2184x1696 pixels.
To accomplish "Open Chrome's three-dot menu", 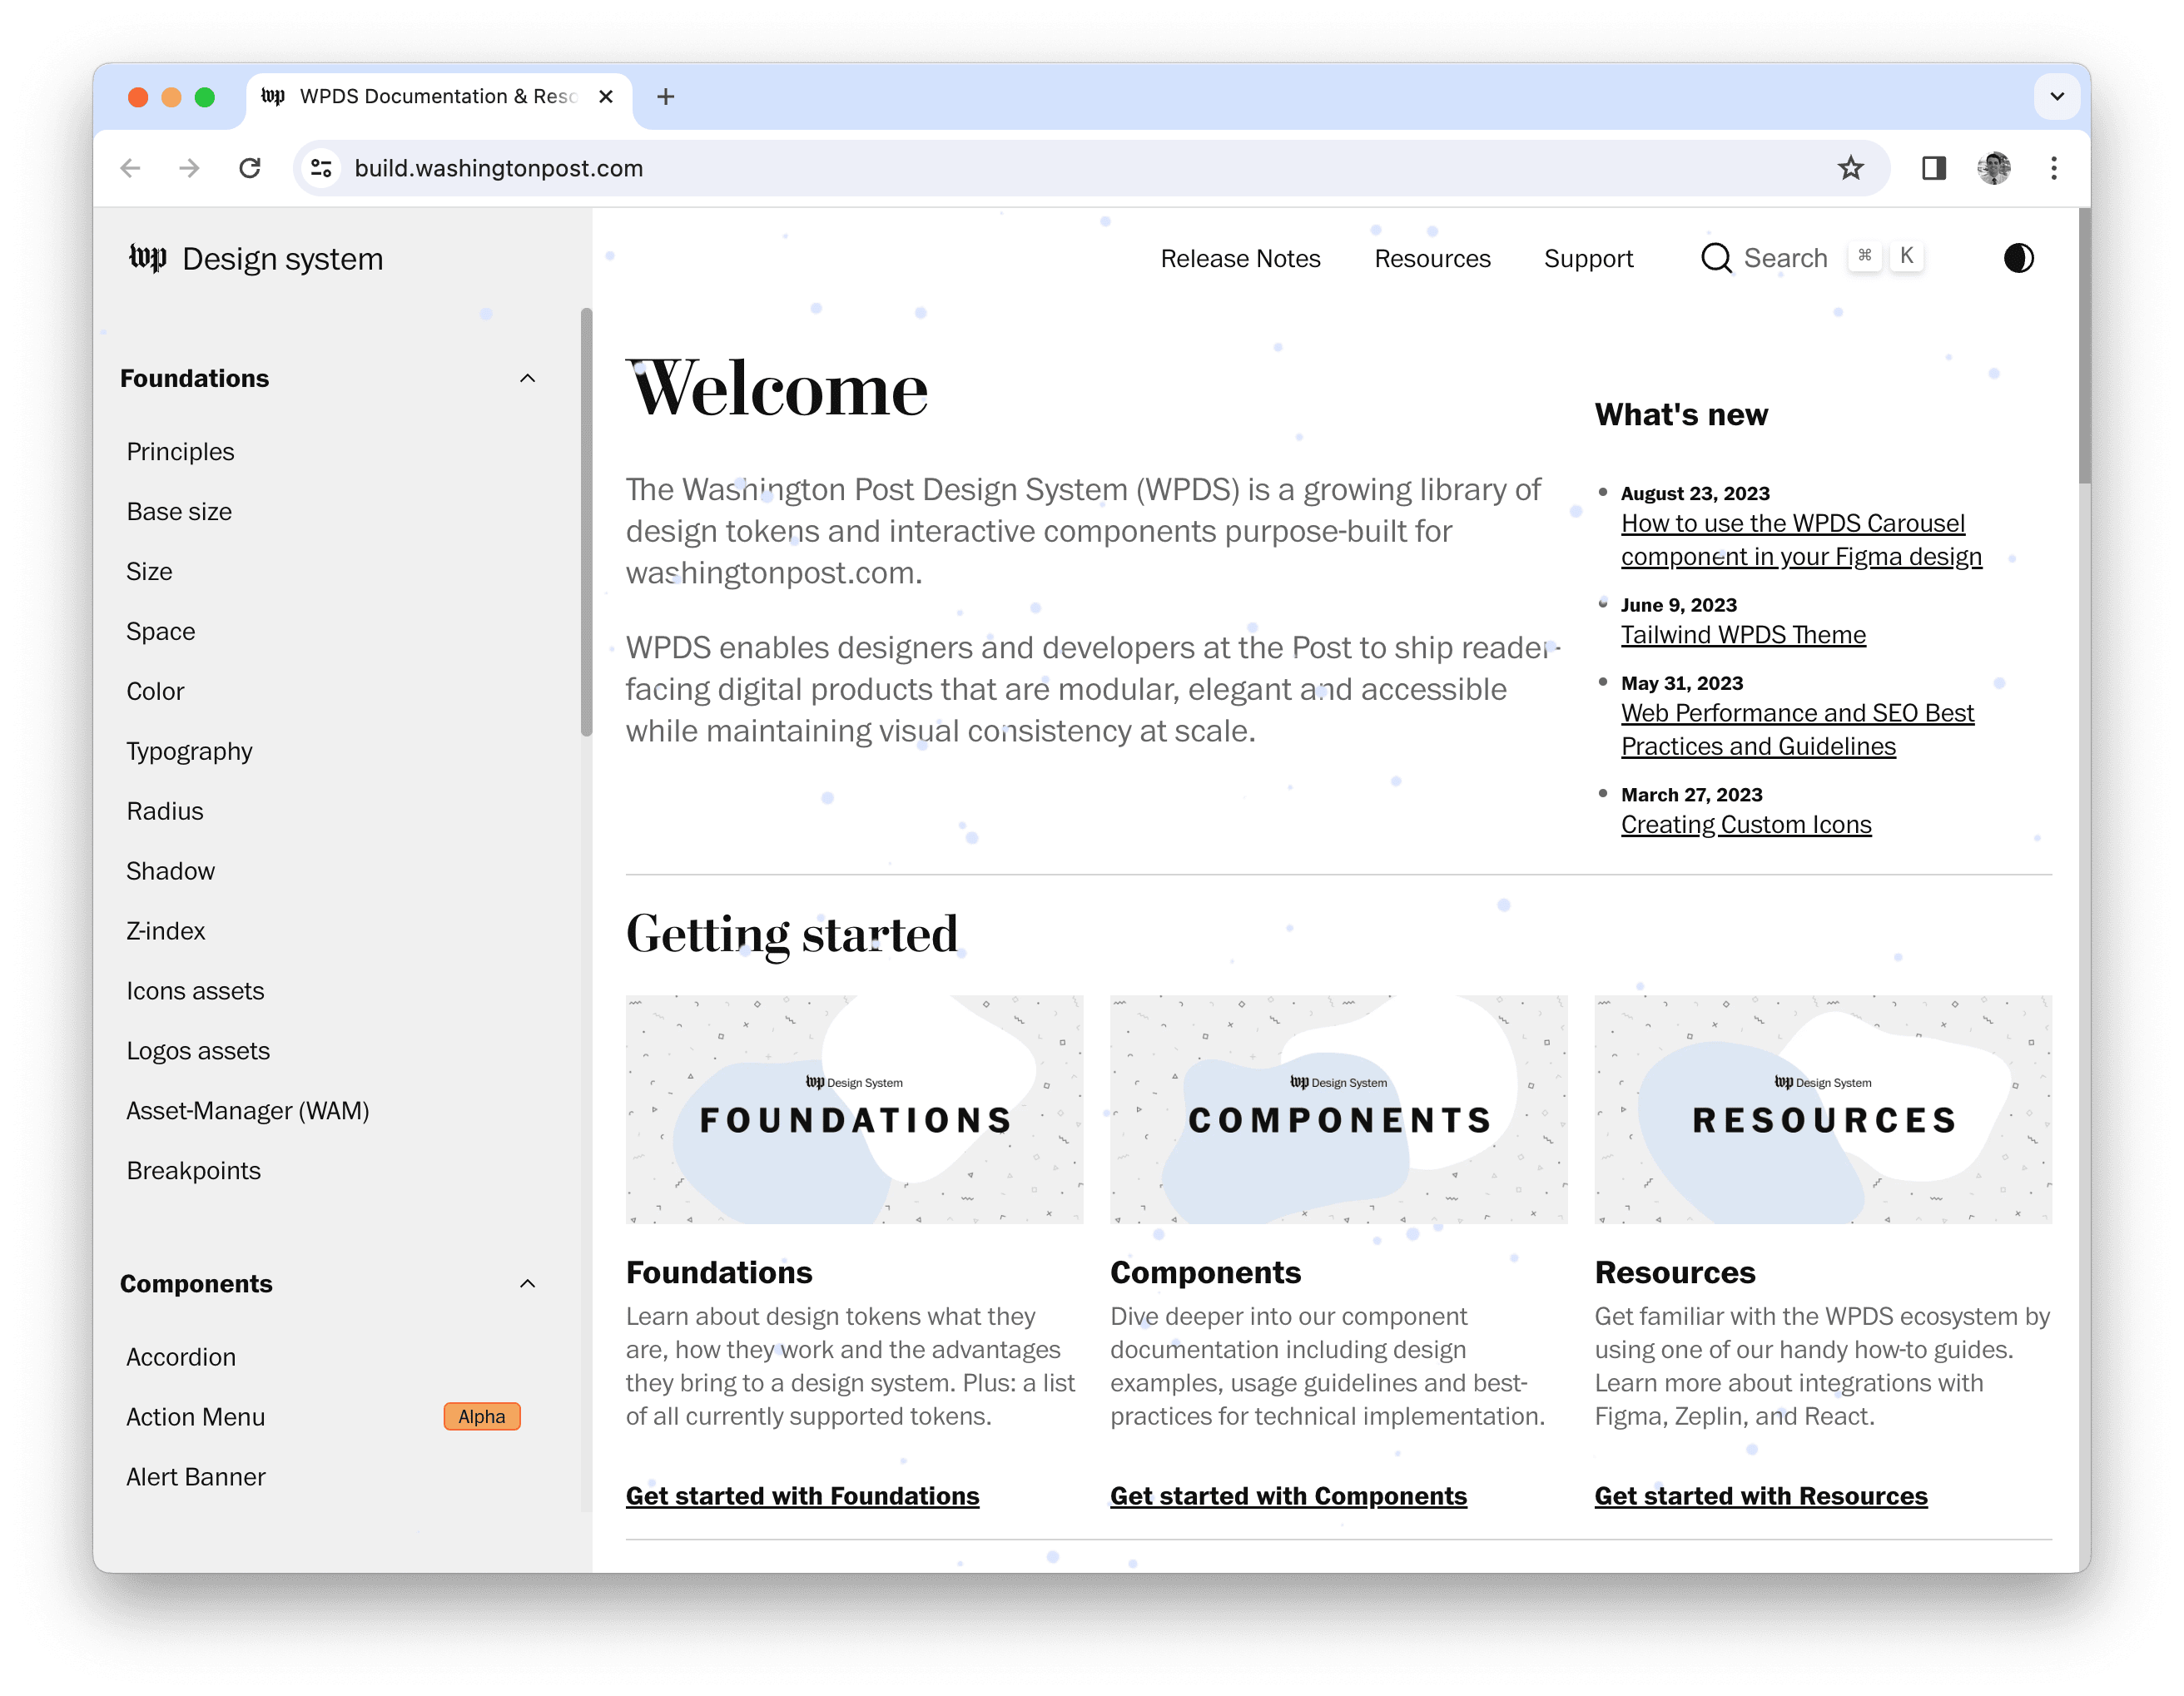I will click(x=2054, y=168).
